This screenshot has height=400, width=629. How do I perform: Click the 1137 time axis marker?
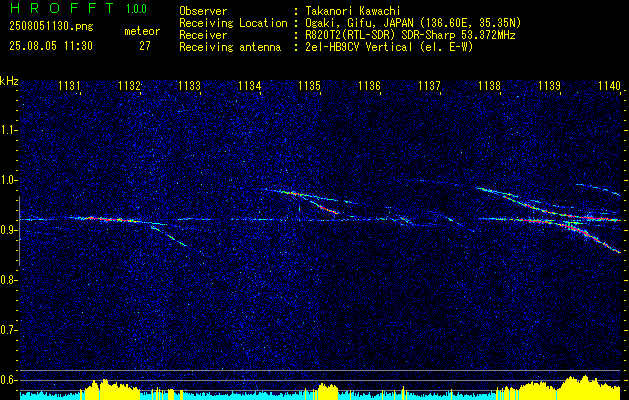tap(429, 85)
